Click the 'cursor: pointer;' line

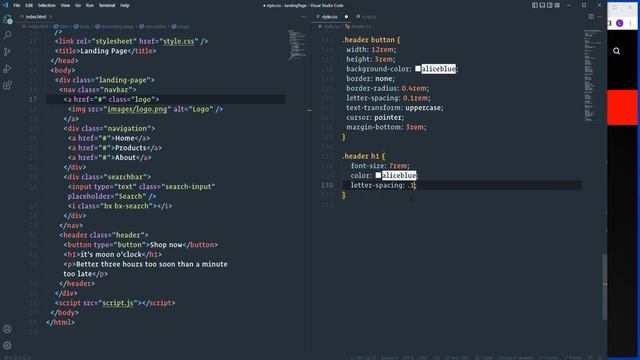pyautogui.click(x=375, y=117)
